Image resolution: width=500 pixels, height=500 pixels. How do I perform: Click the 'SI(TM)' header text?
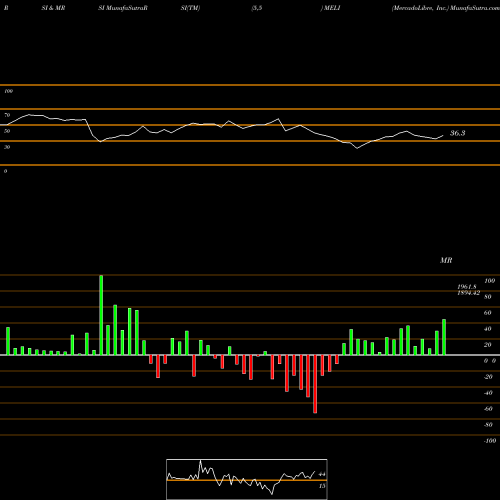click(x=190, y=8)
